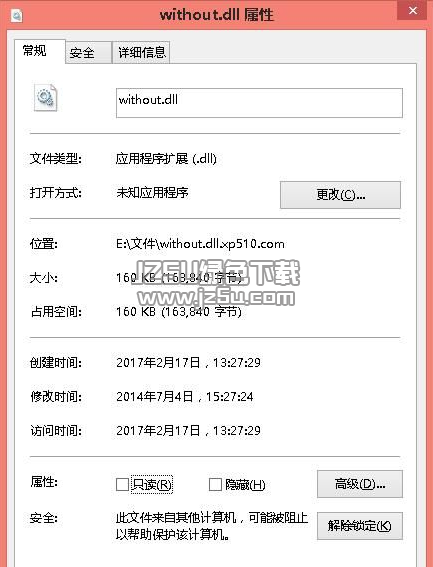Close the without.dll properties dialog

pyautogui.click(x=412, y=11)
